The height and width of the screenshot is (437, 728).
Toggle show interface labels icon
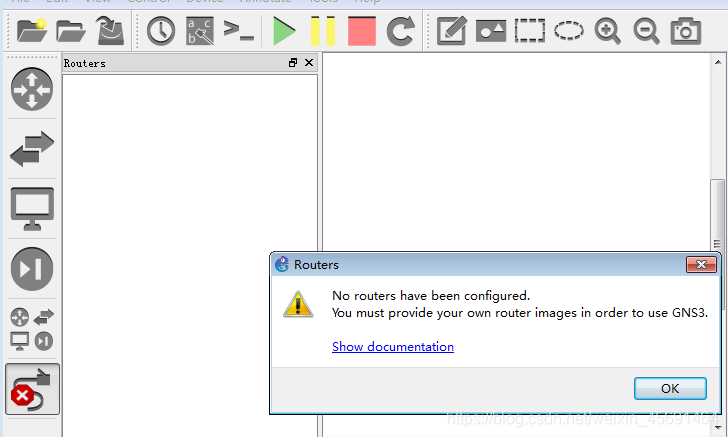point(200,31)
